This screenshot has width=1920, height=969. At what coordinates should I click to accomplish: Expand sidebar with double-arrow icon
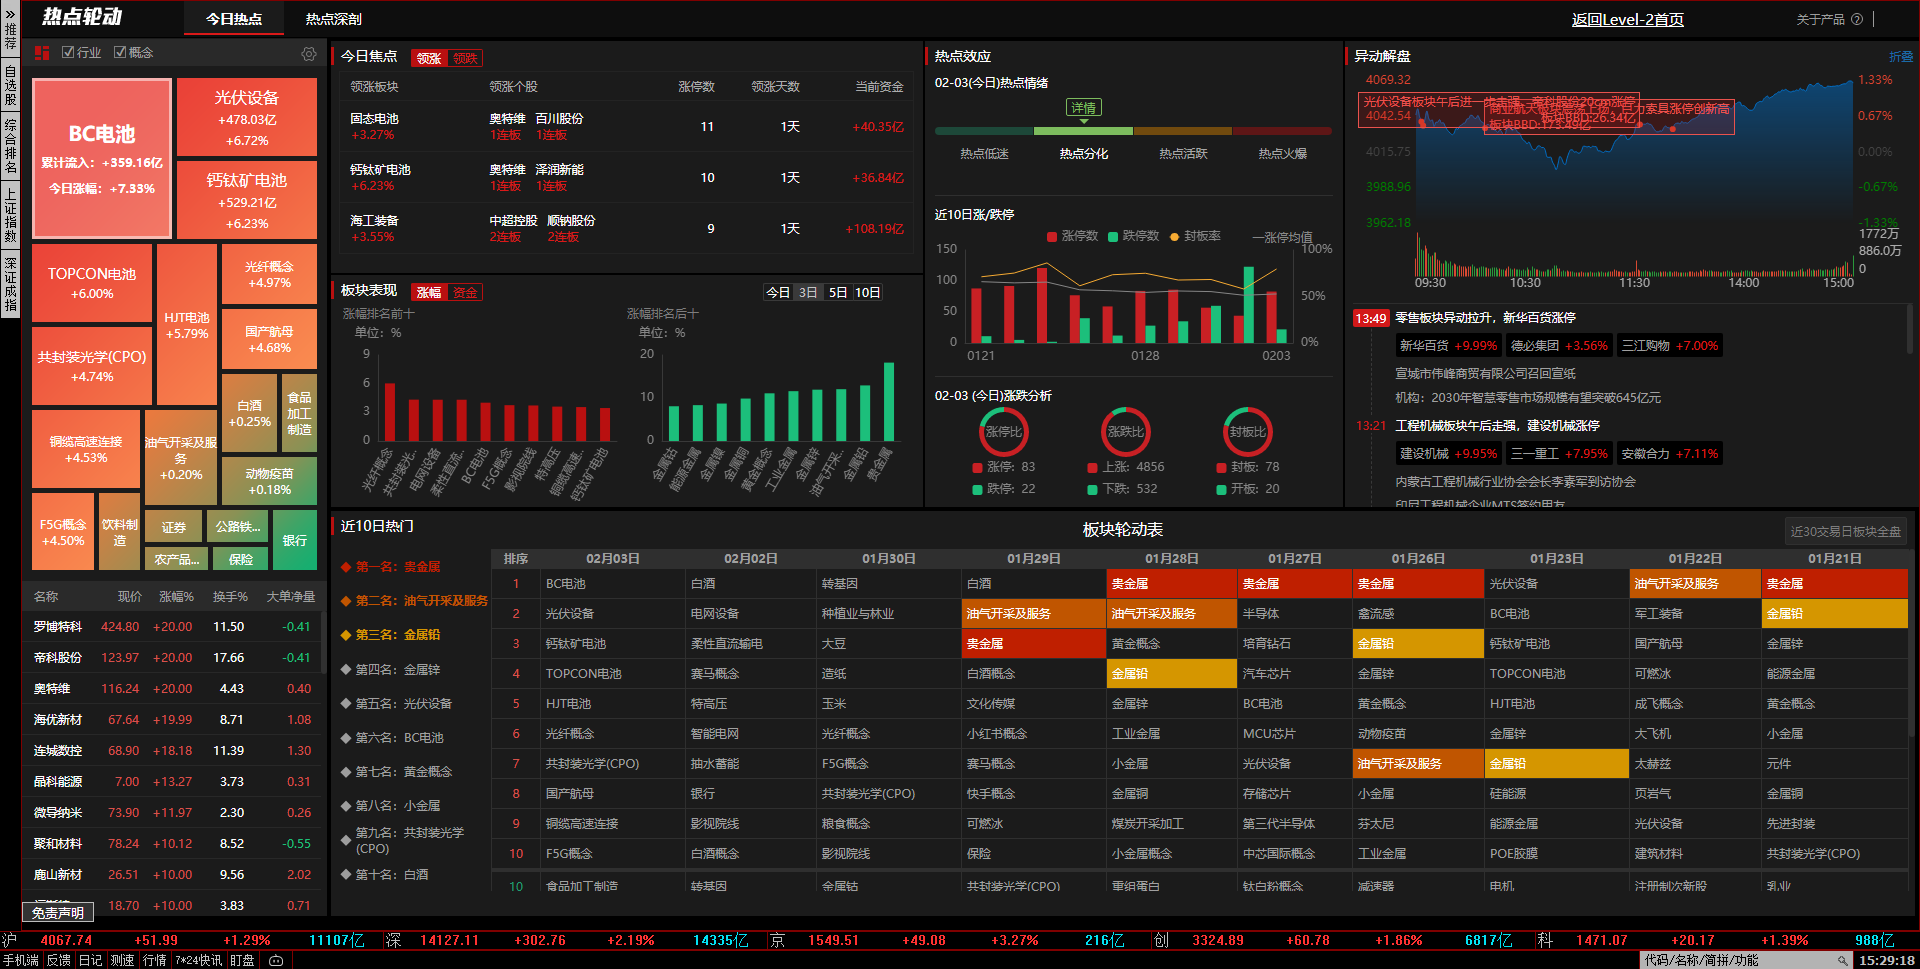point(10,15)
